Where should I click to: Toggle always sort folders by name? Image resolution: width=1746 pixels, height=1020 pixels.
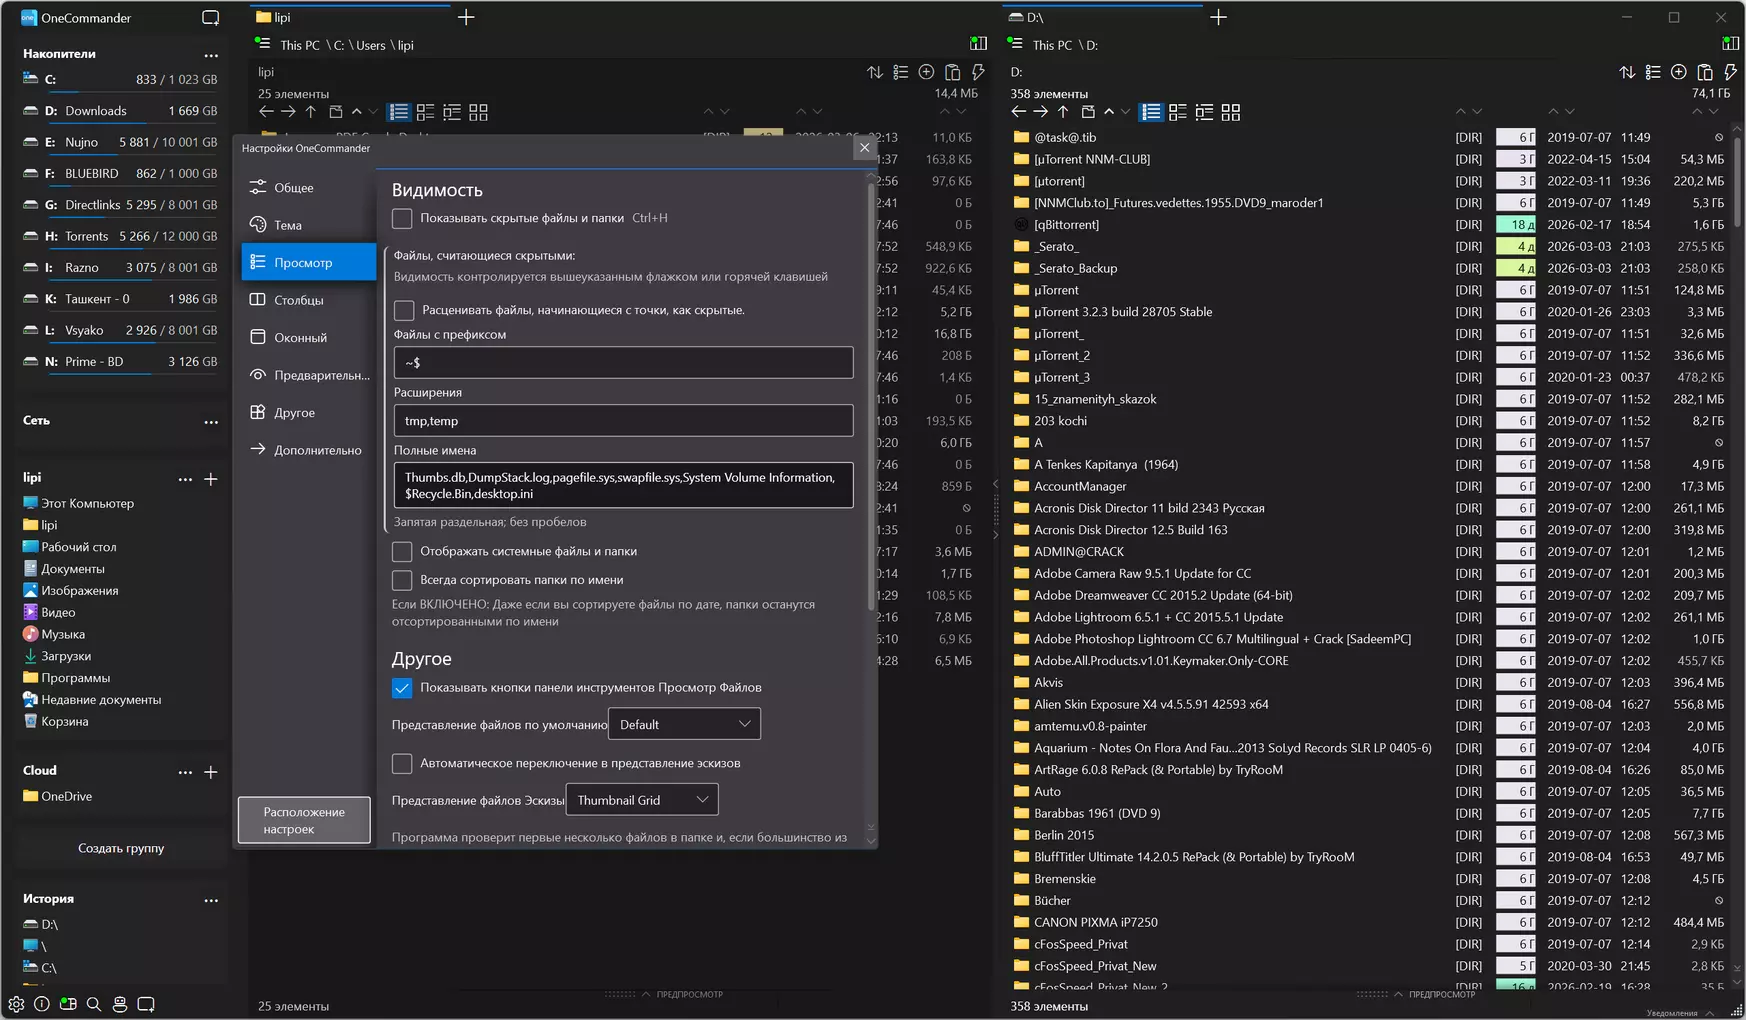pos(402,580)
